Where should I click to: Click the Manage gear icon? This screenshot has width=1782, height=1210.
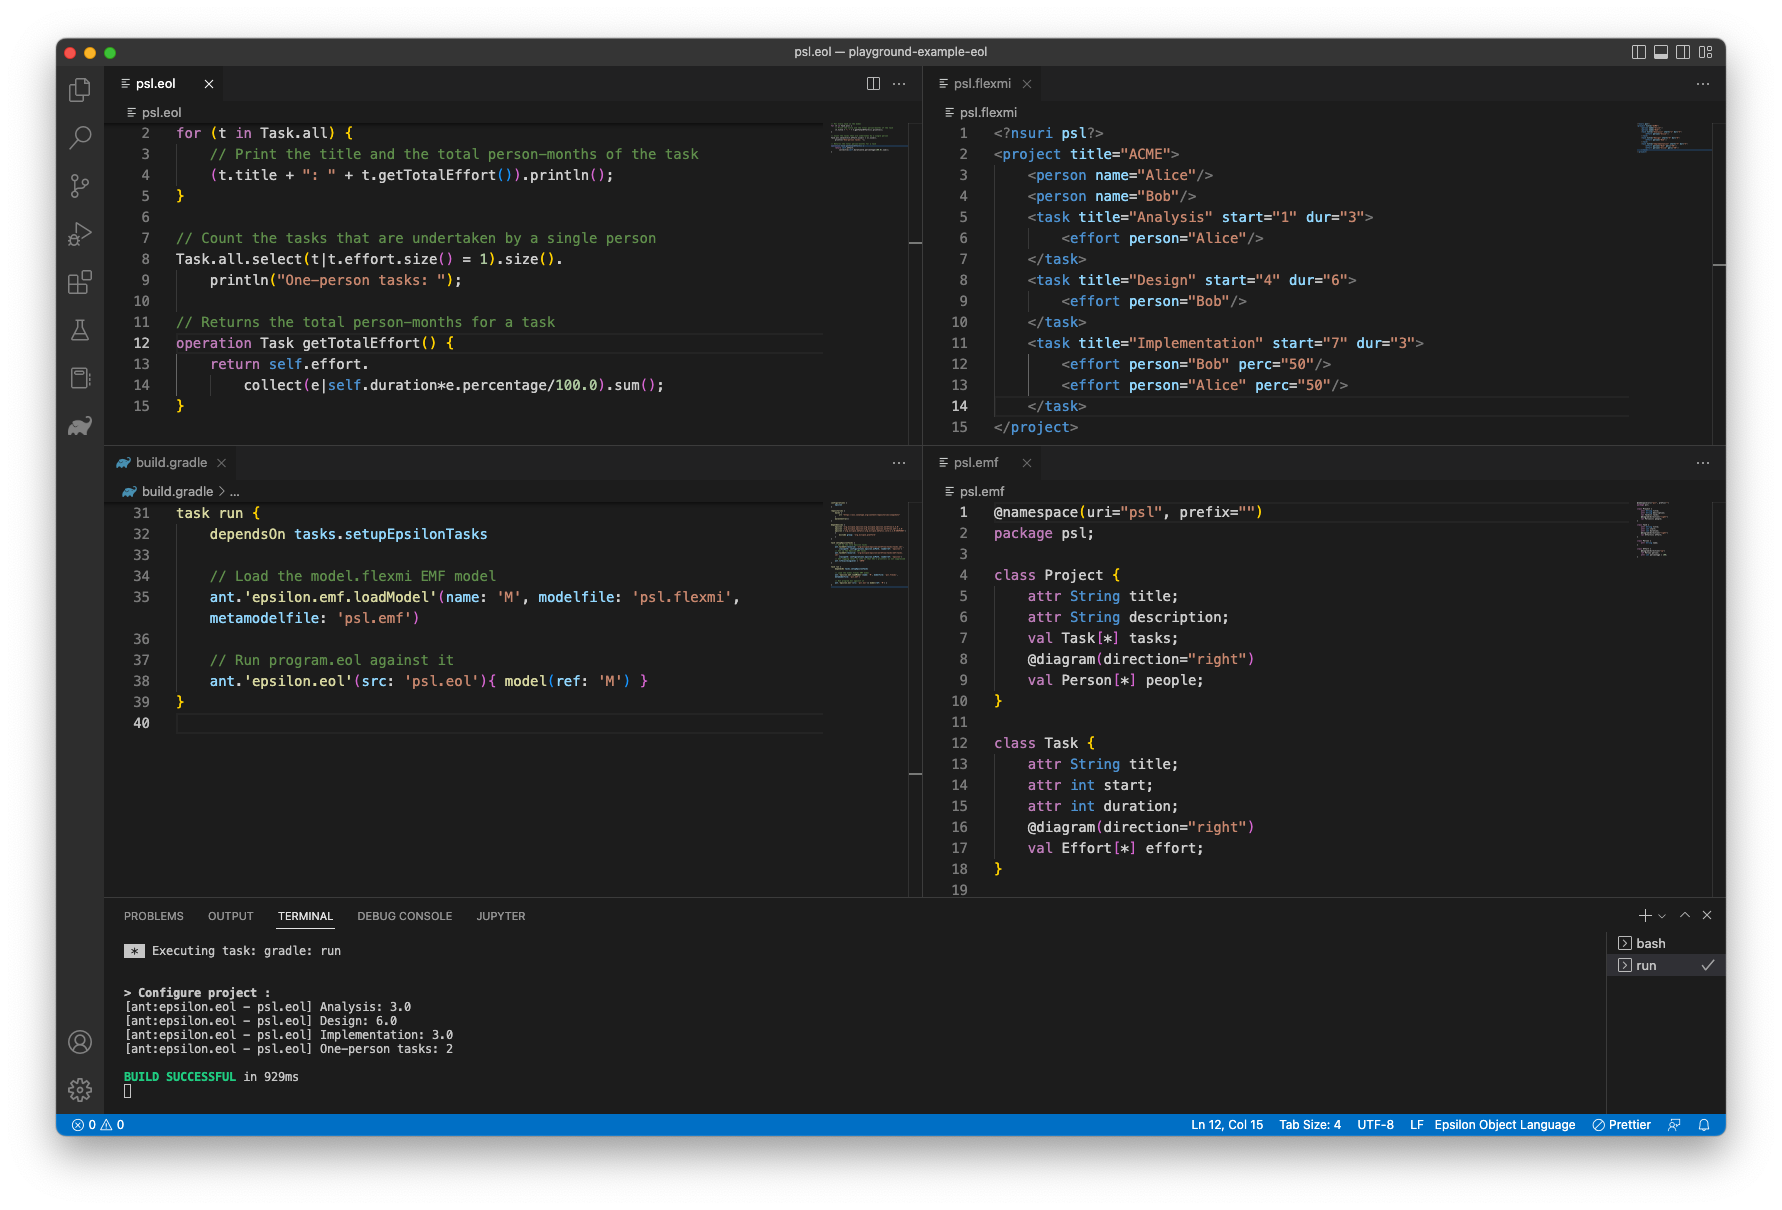[x=80, y=1089]
